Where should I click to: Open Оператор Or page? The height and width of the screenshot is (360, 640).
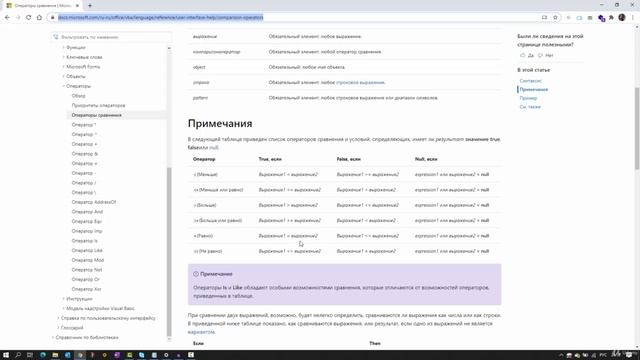click(x=85, y=279)
